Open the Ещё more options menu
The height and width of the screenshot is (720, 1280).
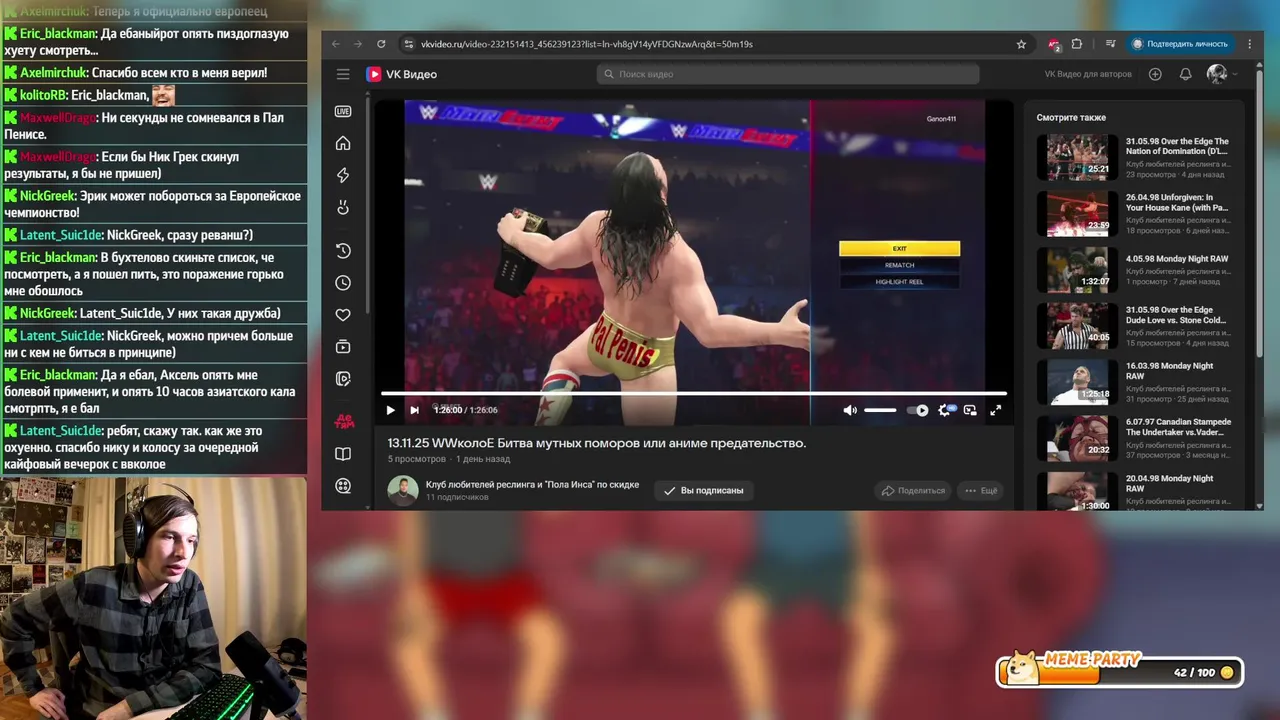pos(981,491)
